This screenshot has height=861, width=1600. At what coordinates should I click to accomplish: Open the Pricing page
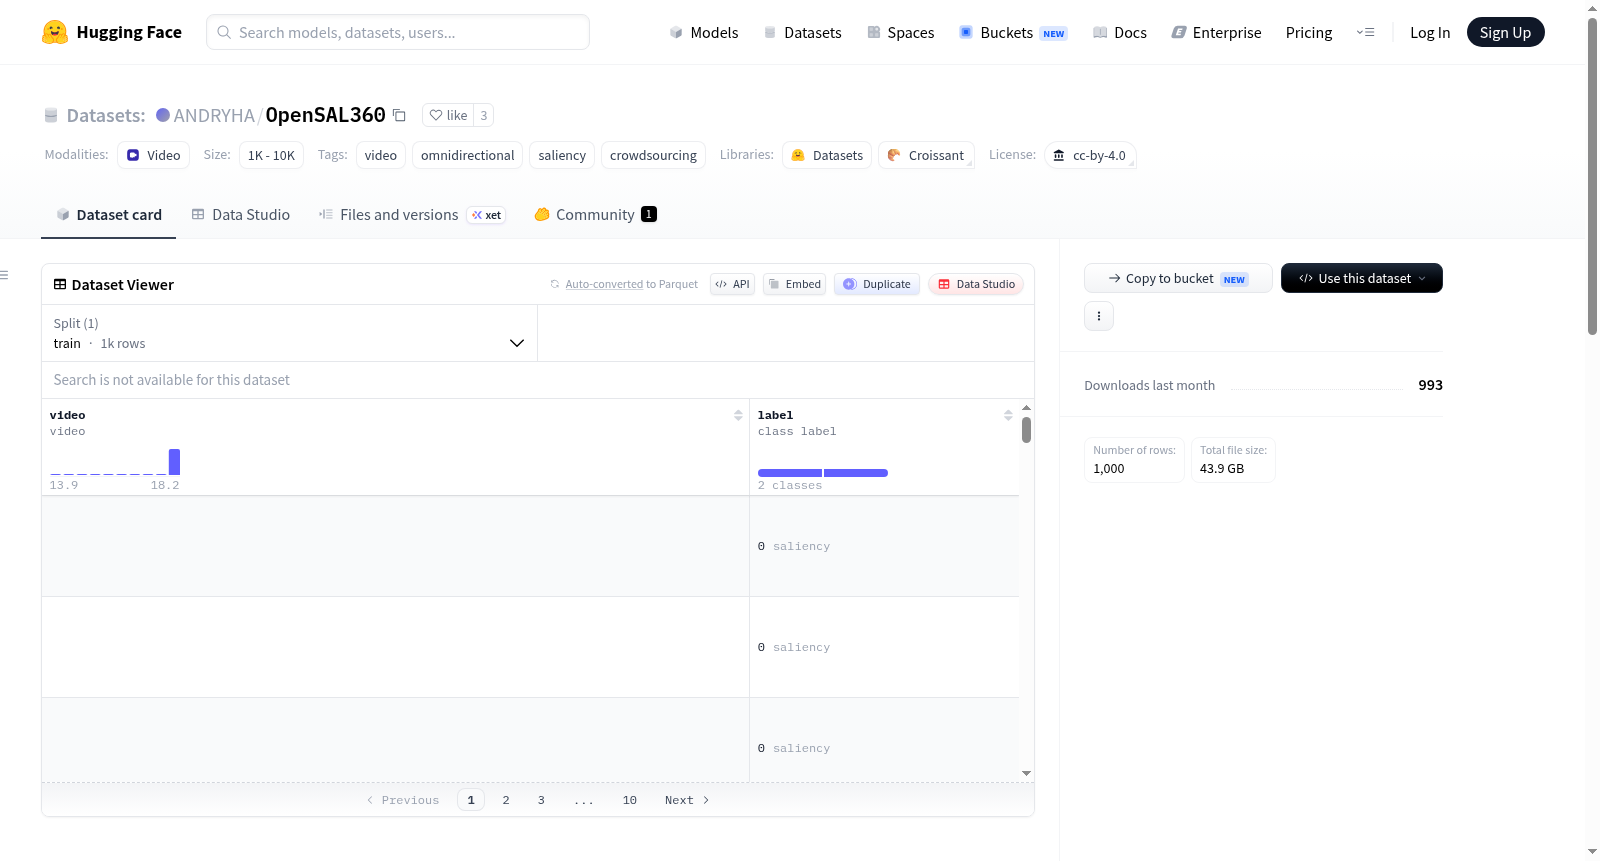[1309, 32]
